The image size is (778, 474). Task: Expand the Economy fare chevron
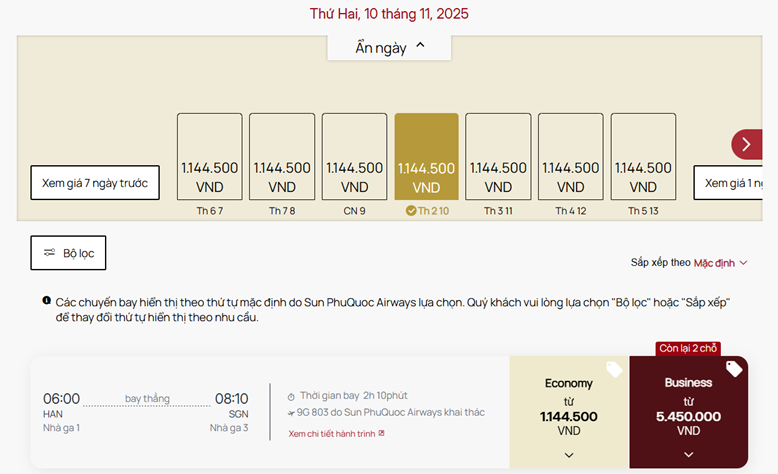point(569,455)
